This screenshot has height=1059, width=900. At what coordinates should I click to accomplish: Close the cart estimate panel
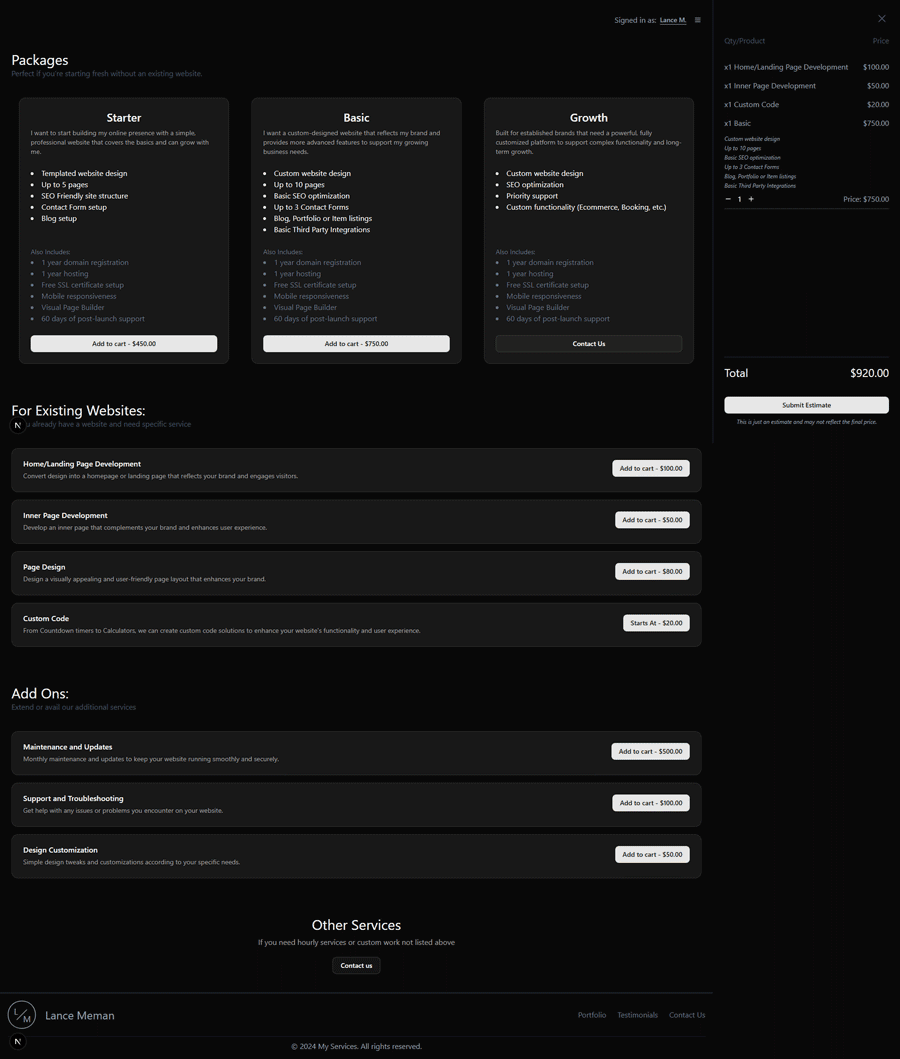coord(881,19)
